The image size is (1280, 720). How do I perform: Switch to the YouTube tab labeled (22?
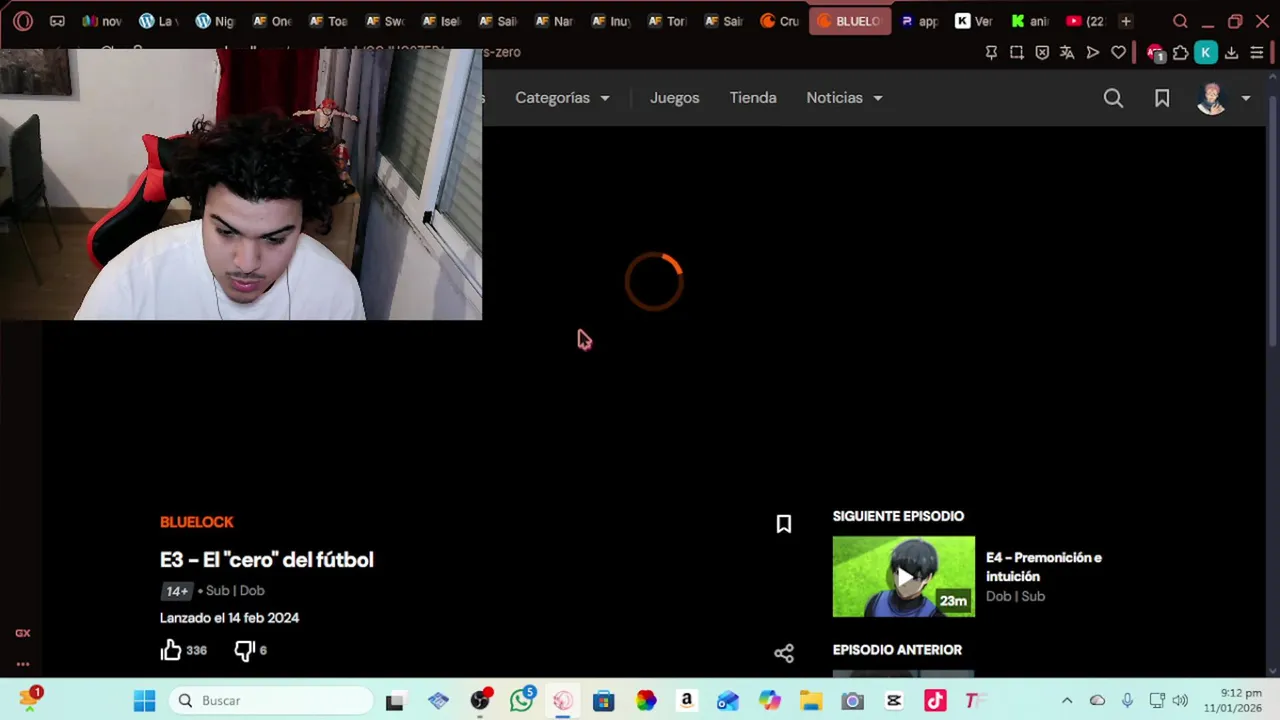click(1085, 21)
